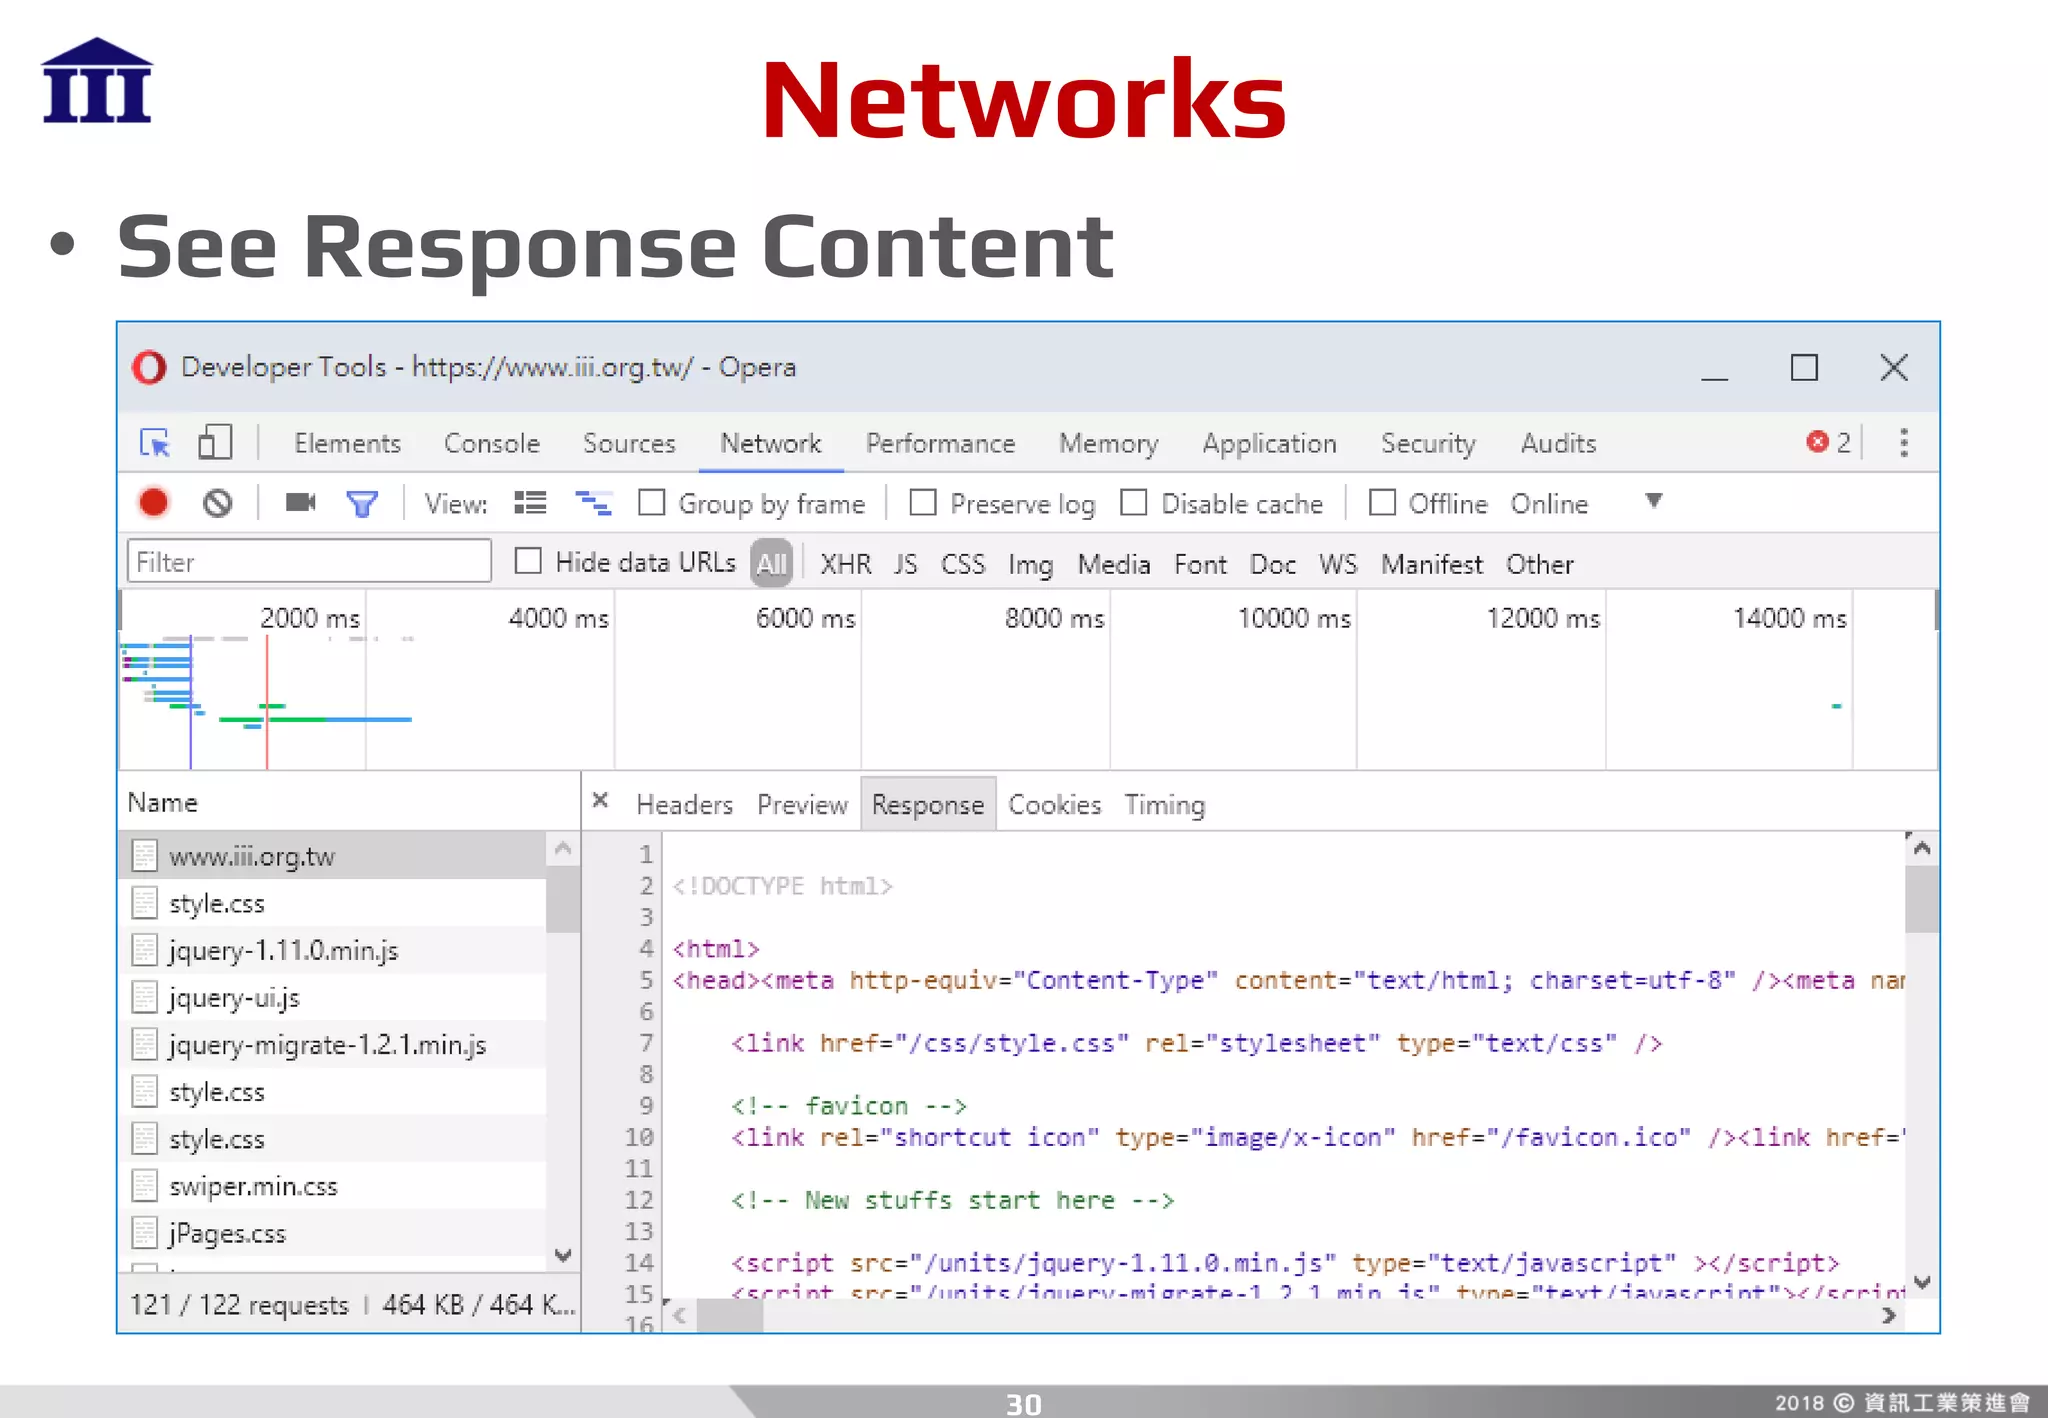This screenshot has width=2048, height=1418.
Task: Clear the network log with the ban icon
Action: tap(217, 502)
